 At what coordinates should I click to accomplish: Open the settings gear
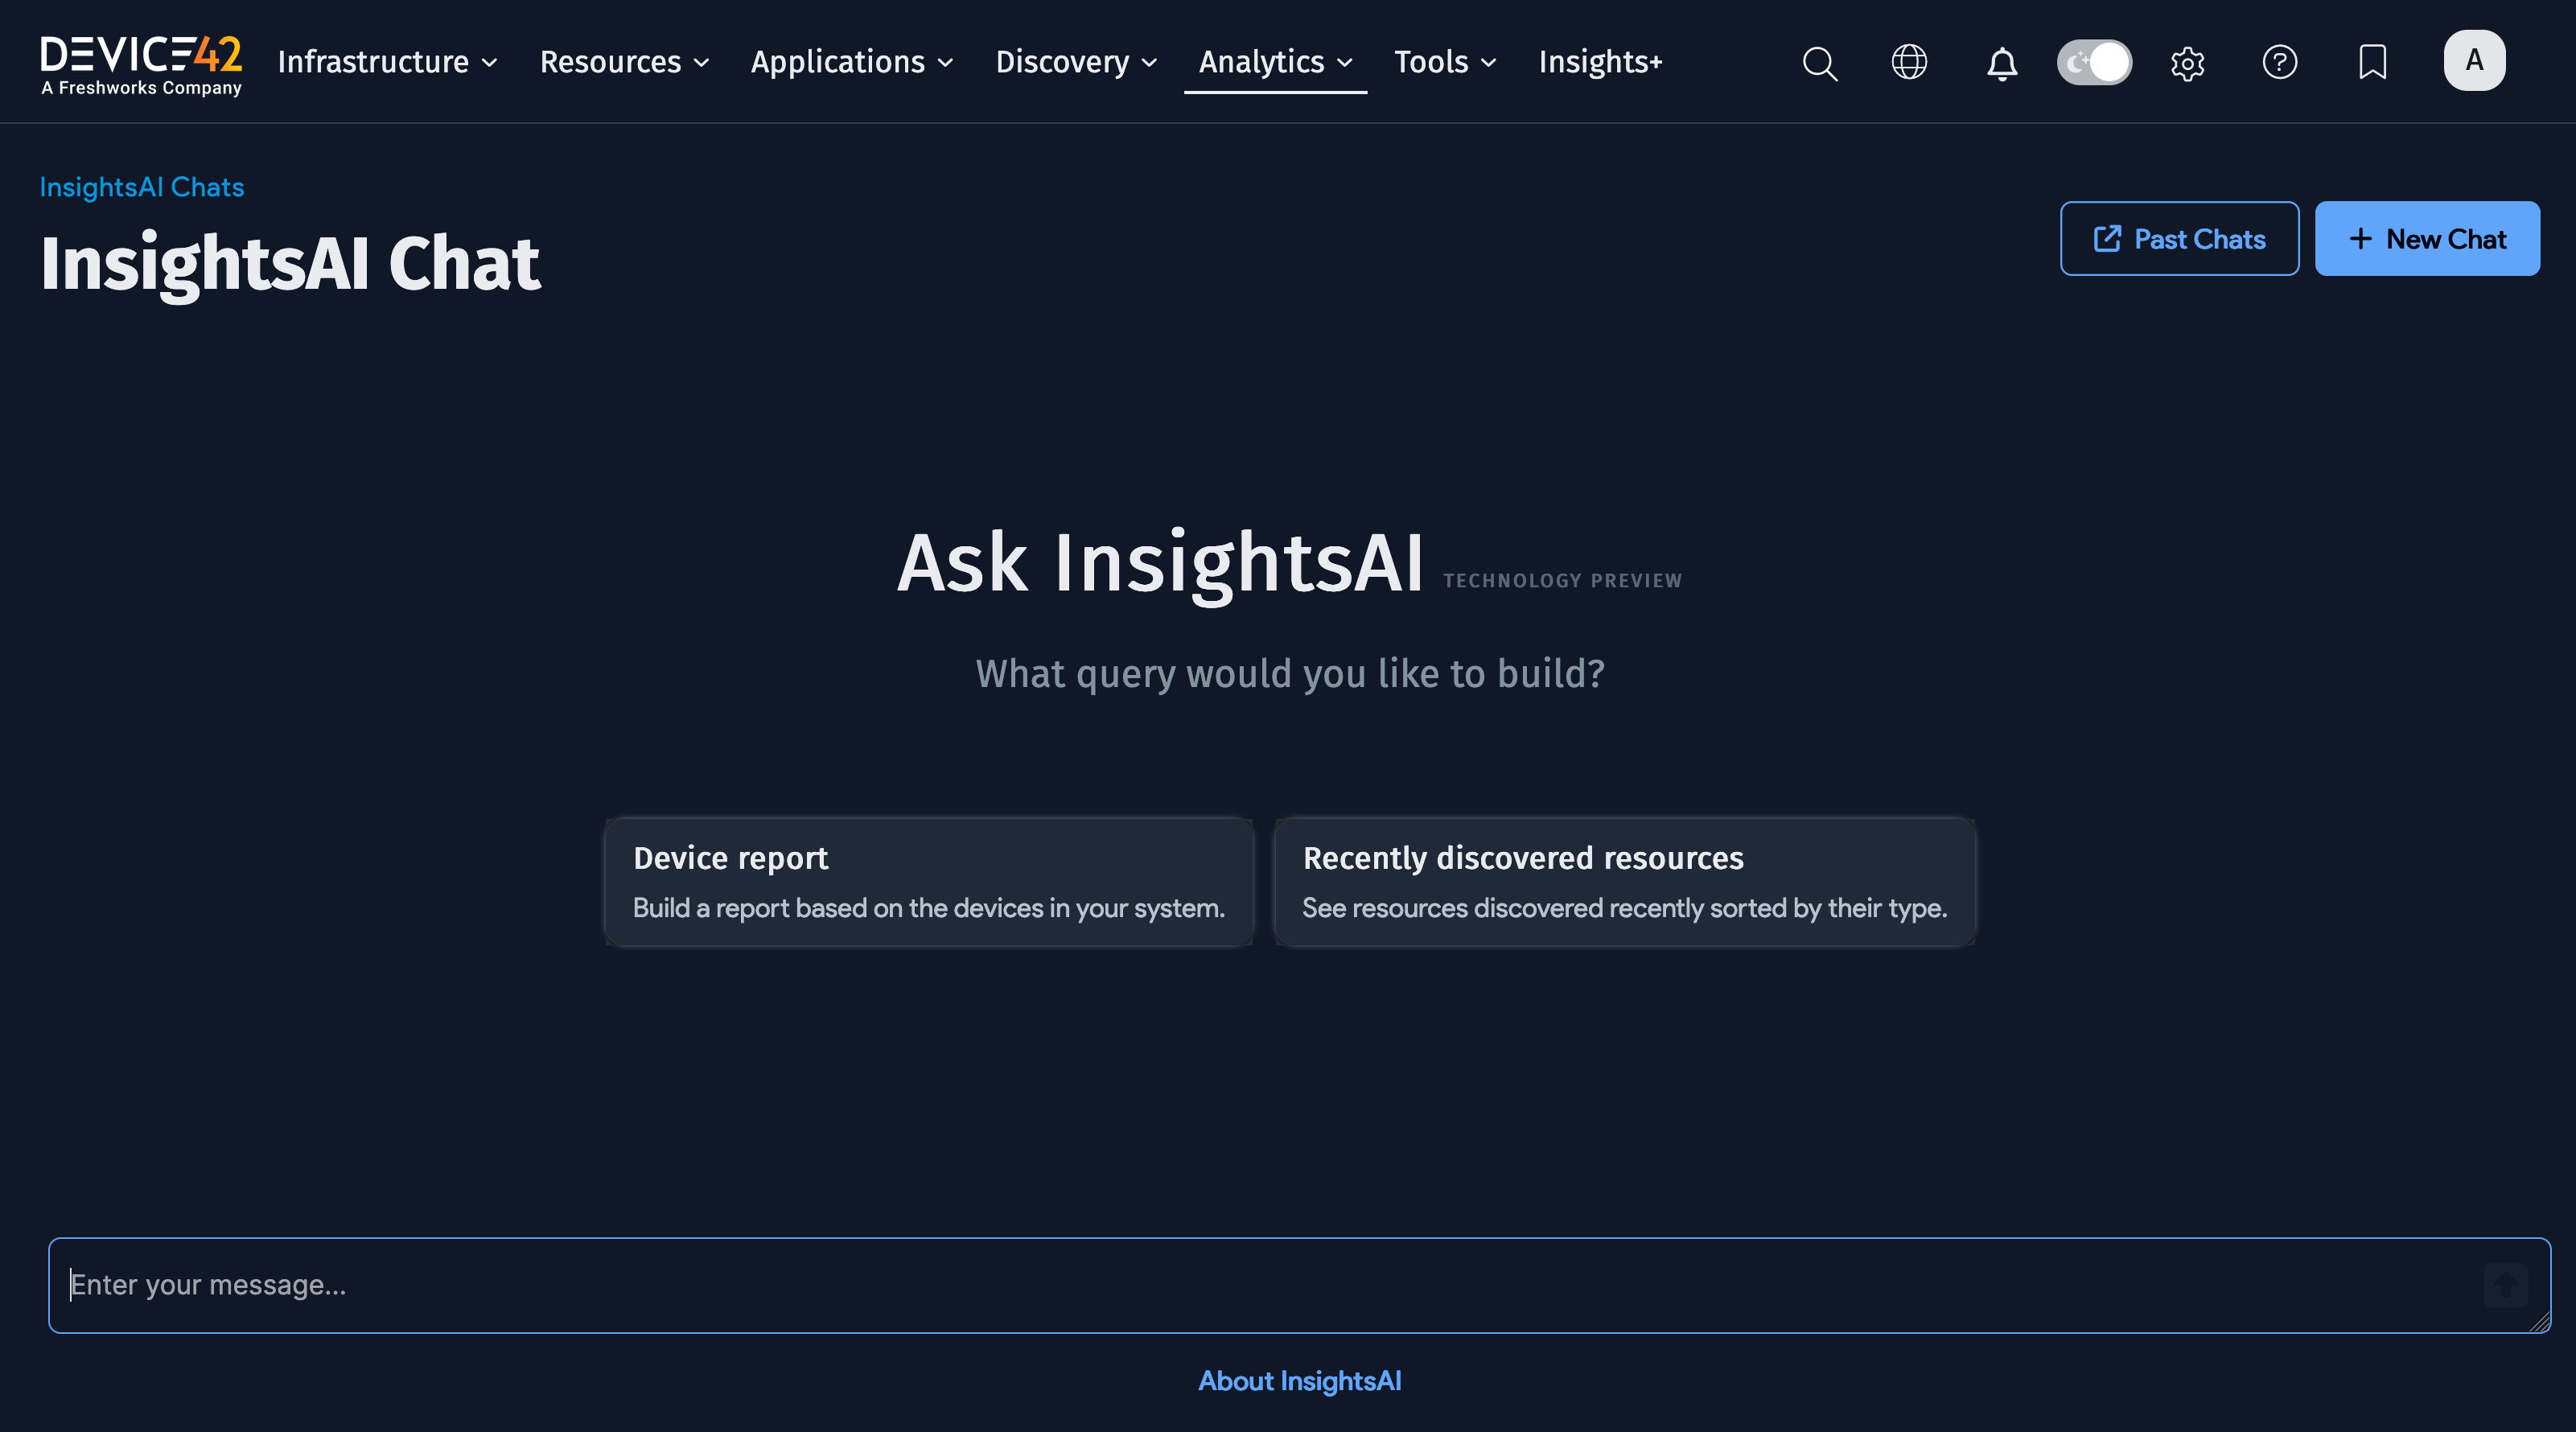click(x=2187, y=62)
